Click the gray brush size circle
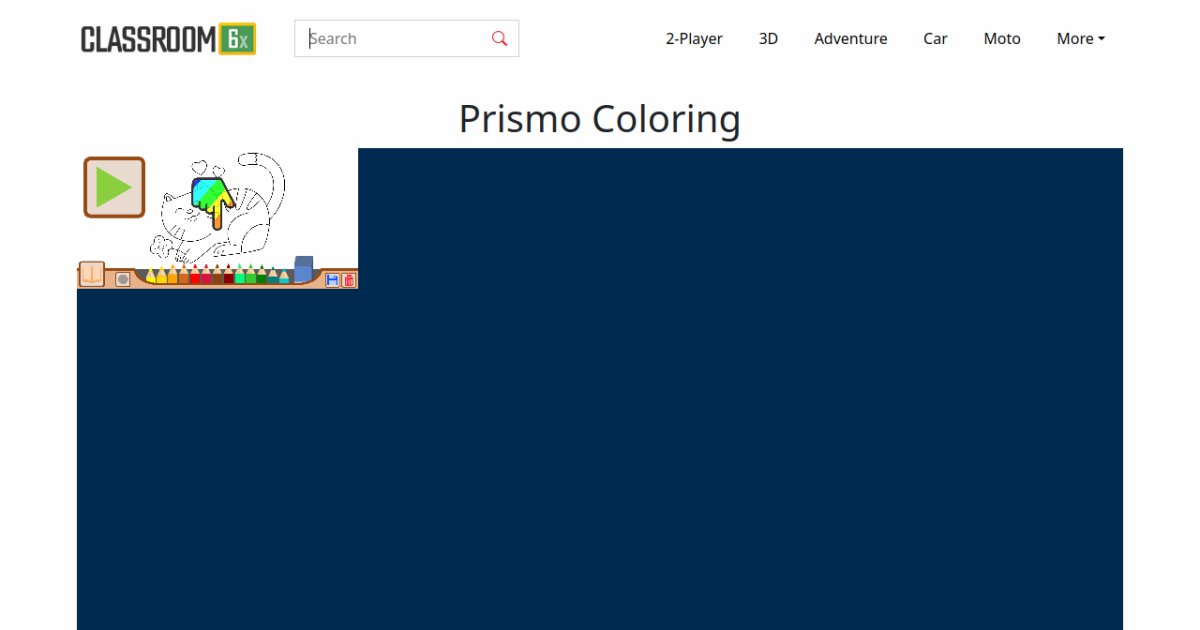The image size is (1200, 630). pos(122,280)
